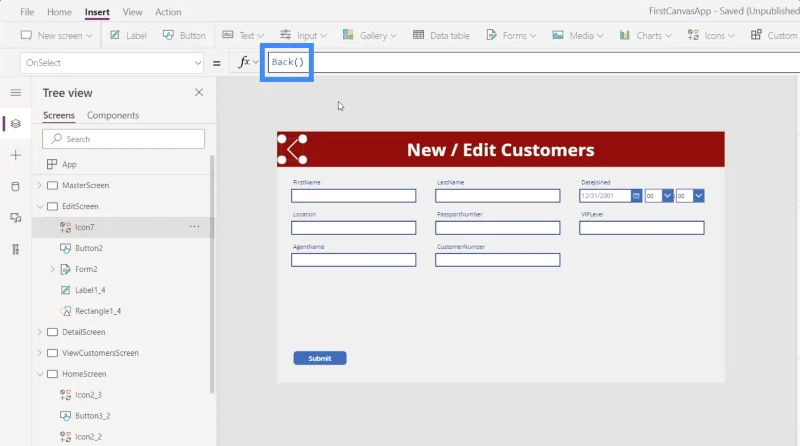Open the hamburger menu in left rail
800x446 pixels.
(x=16, y=92)
